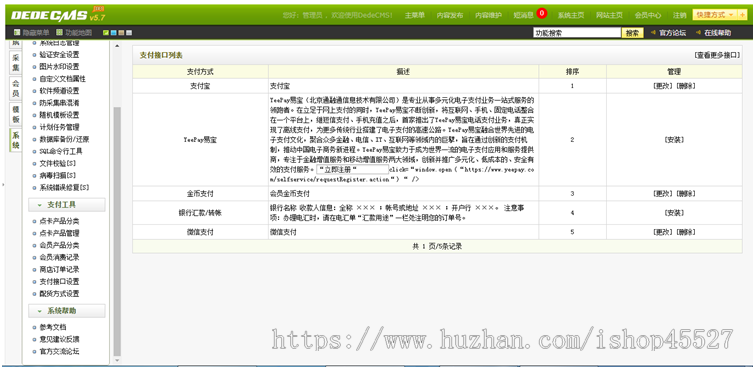Click 安装 for 银行汇款/转帐
755x369 pixels.
(674, 212)
